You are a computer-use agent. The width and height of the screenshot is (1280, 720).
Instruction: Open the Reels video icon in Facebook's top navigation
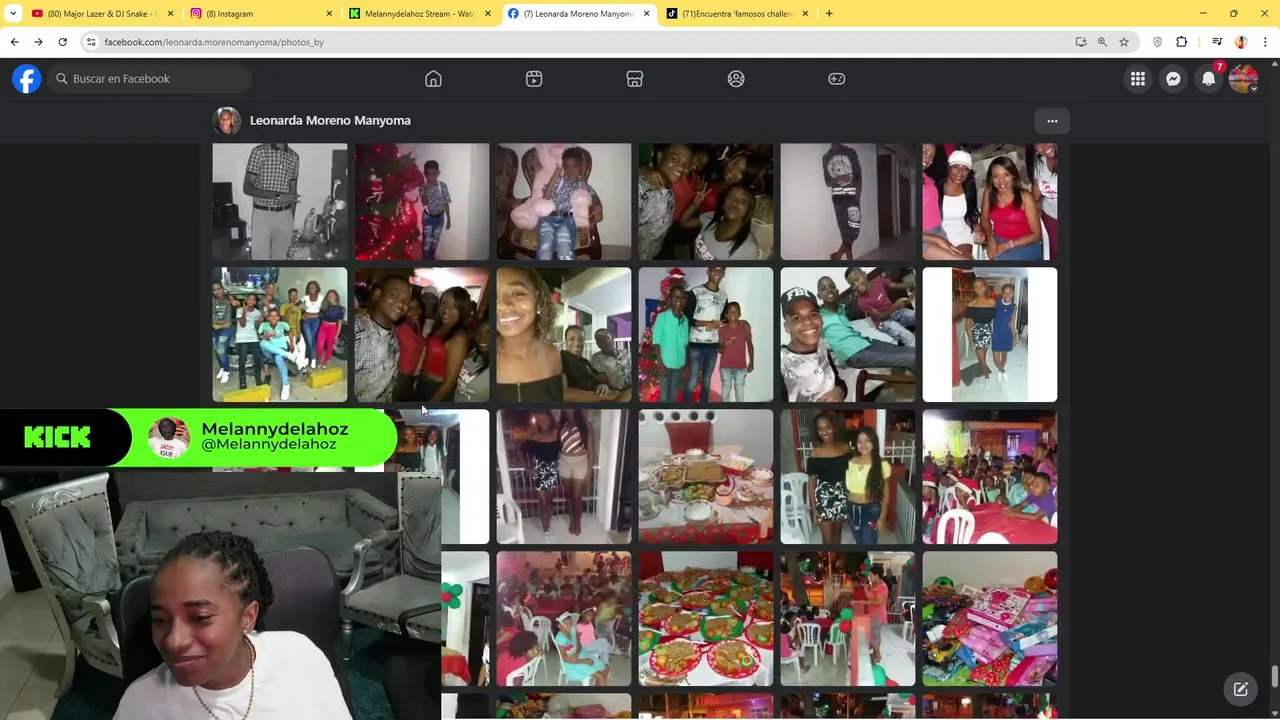pyautogui.click(x=534, y=79)
